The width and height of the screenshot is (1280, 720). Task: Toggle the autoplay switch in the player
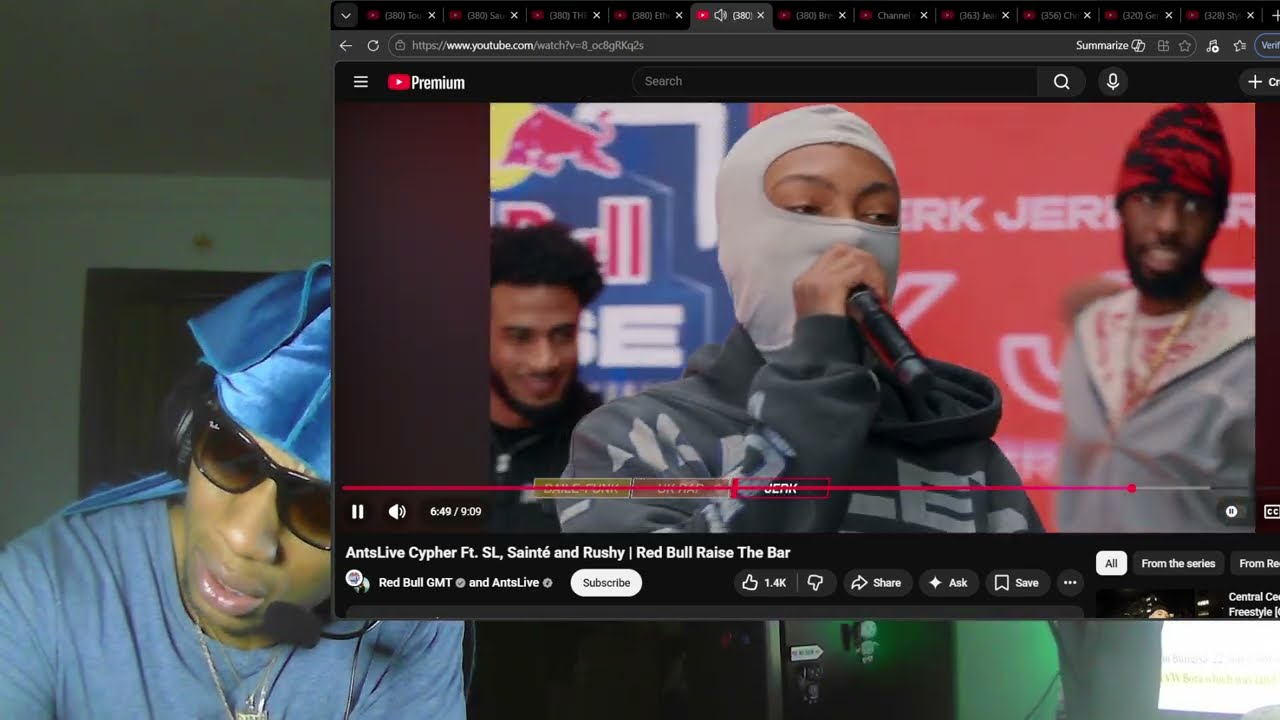(x=1231, y=512)
